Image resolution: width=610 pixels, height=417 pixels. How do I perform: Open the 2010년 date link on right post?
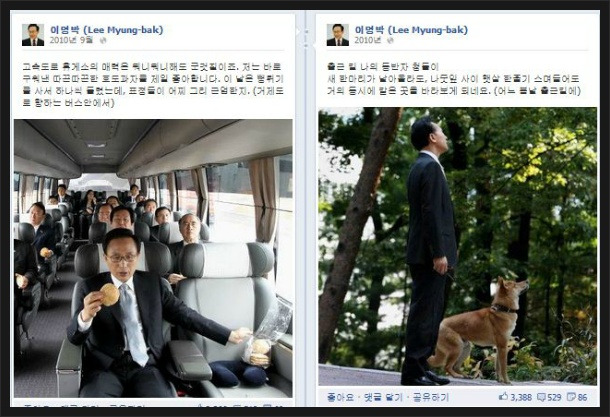[368, 40]
